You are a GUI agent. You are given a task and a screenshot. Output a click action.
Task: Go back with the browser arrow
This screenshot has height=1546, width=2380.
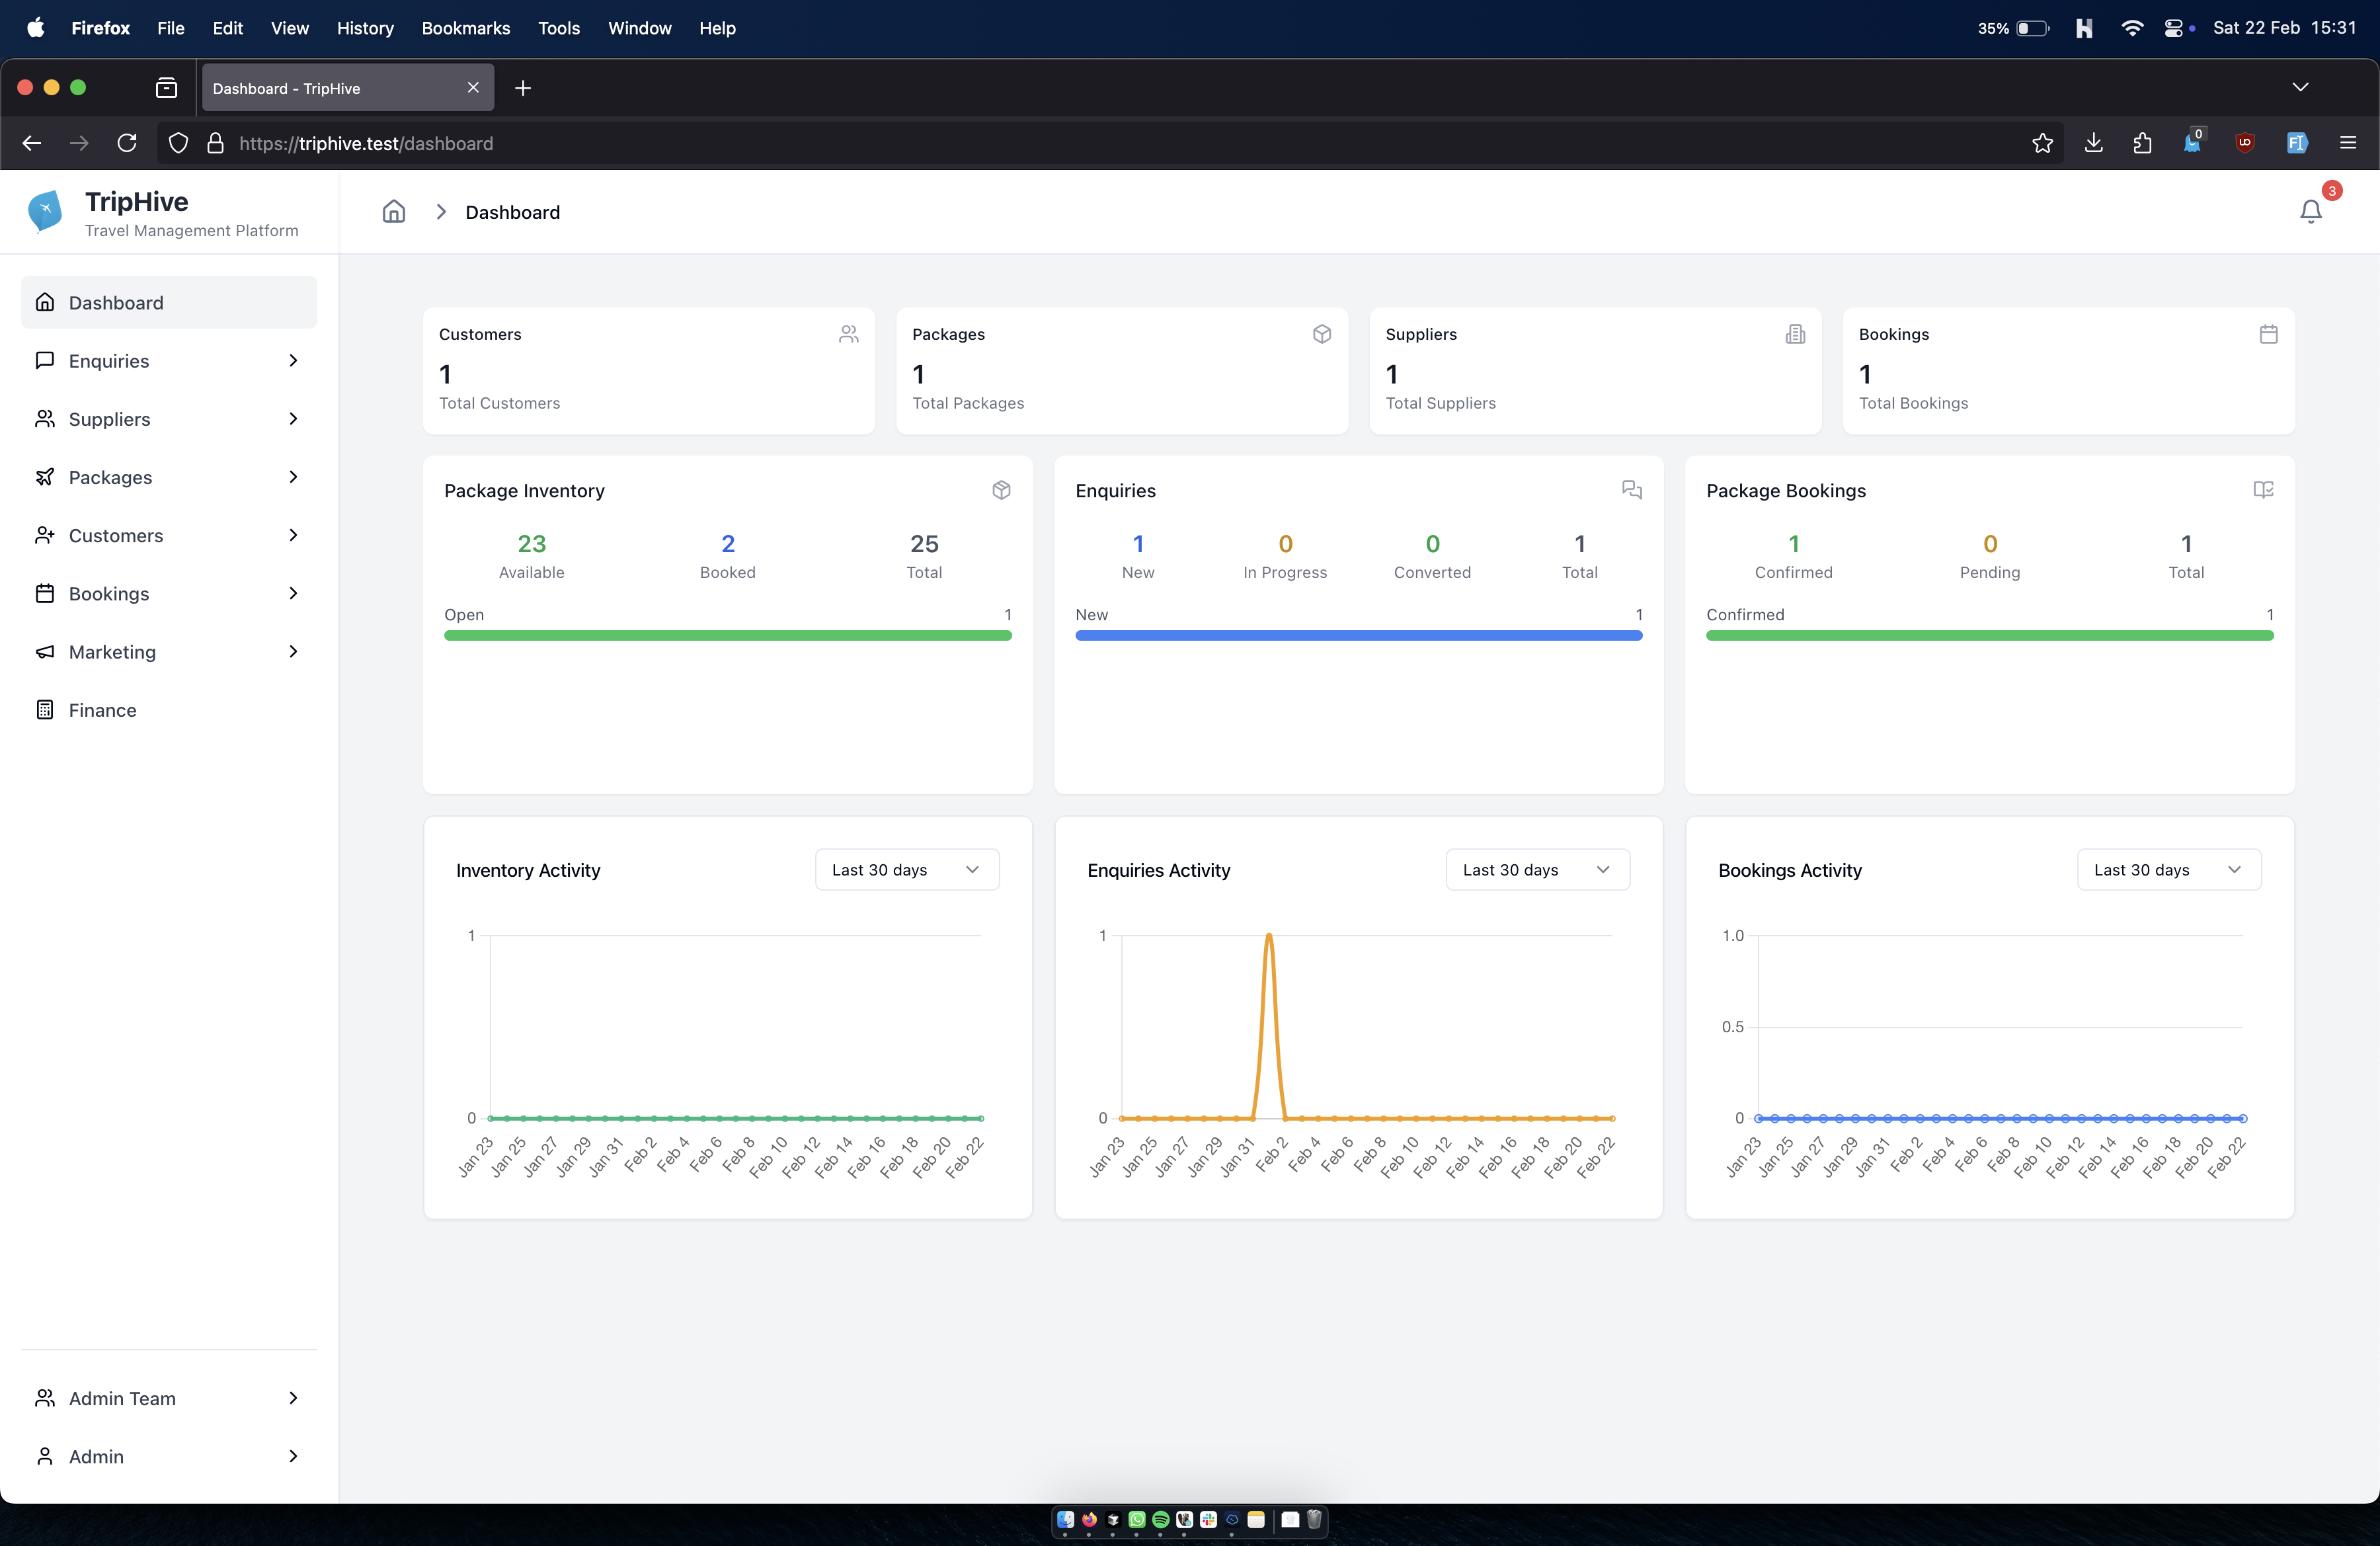[32, 143]
